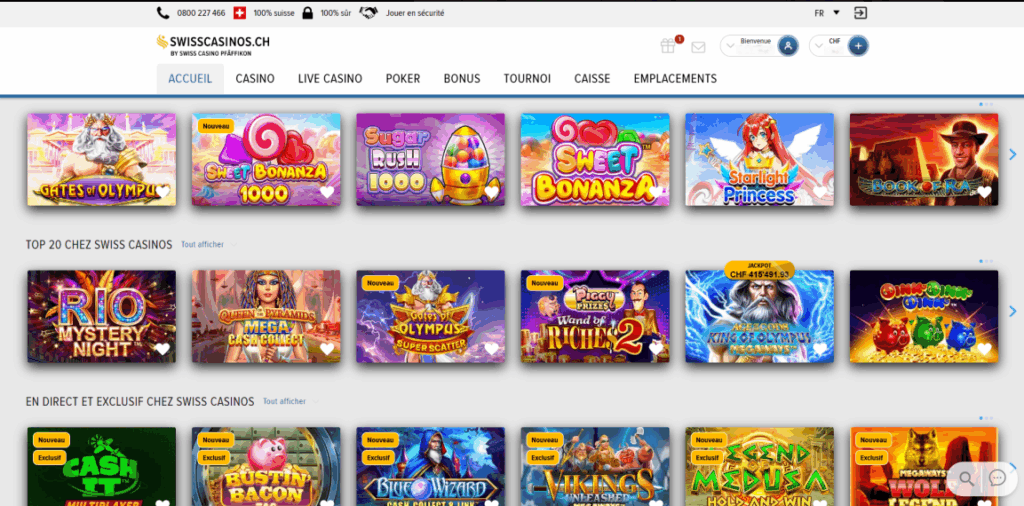Favorite Rio Mystery Night with heart icon

(x=163, y=349)
